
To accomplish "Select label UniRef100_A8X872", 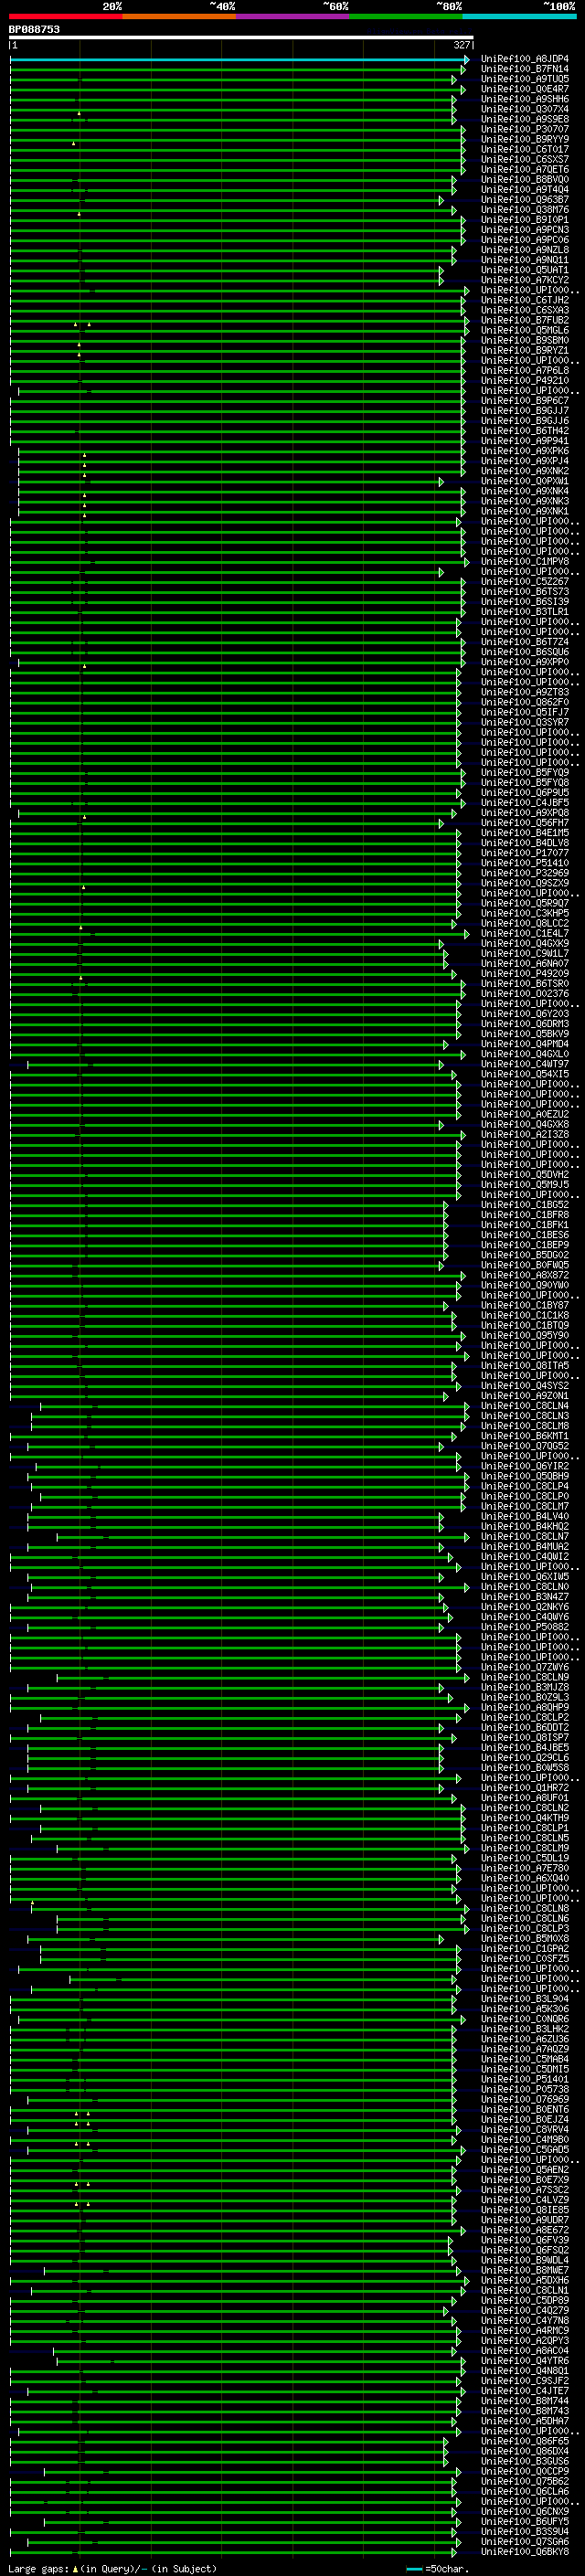I will pos(525,1275).
